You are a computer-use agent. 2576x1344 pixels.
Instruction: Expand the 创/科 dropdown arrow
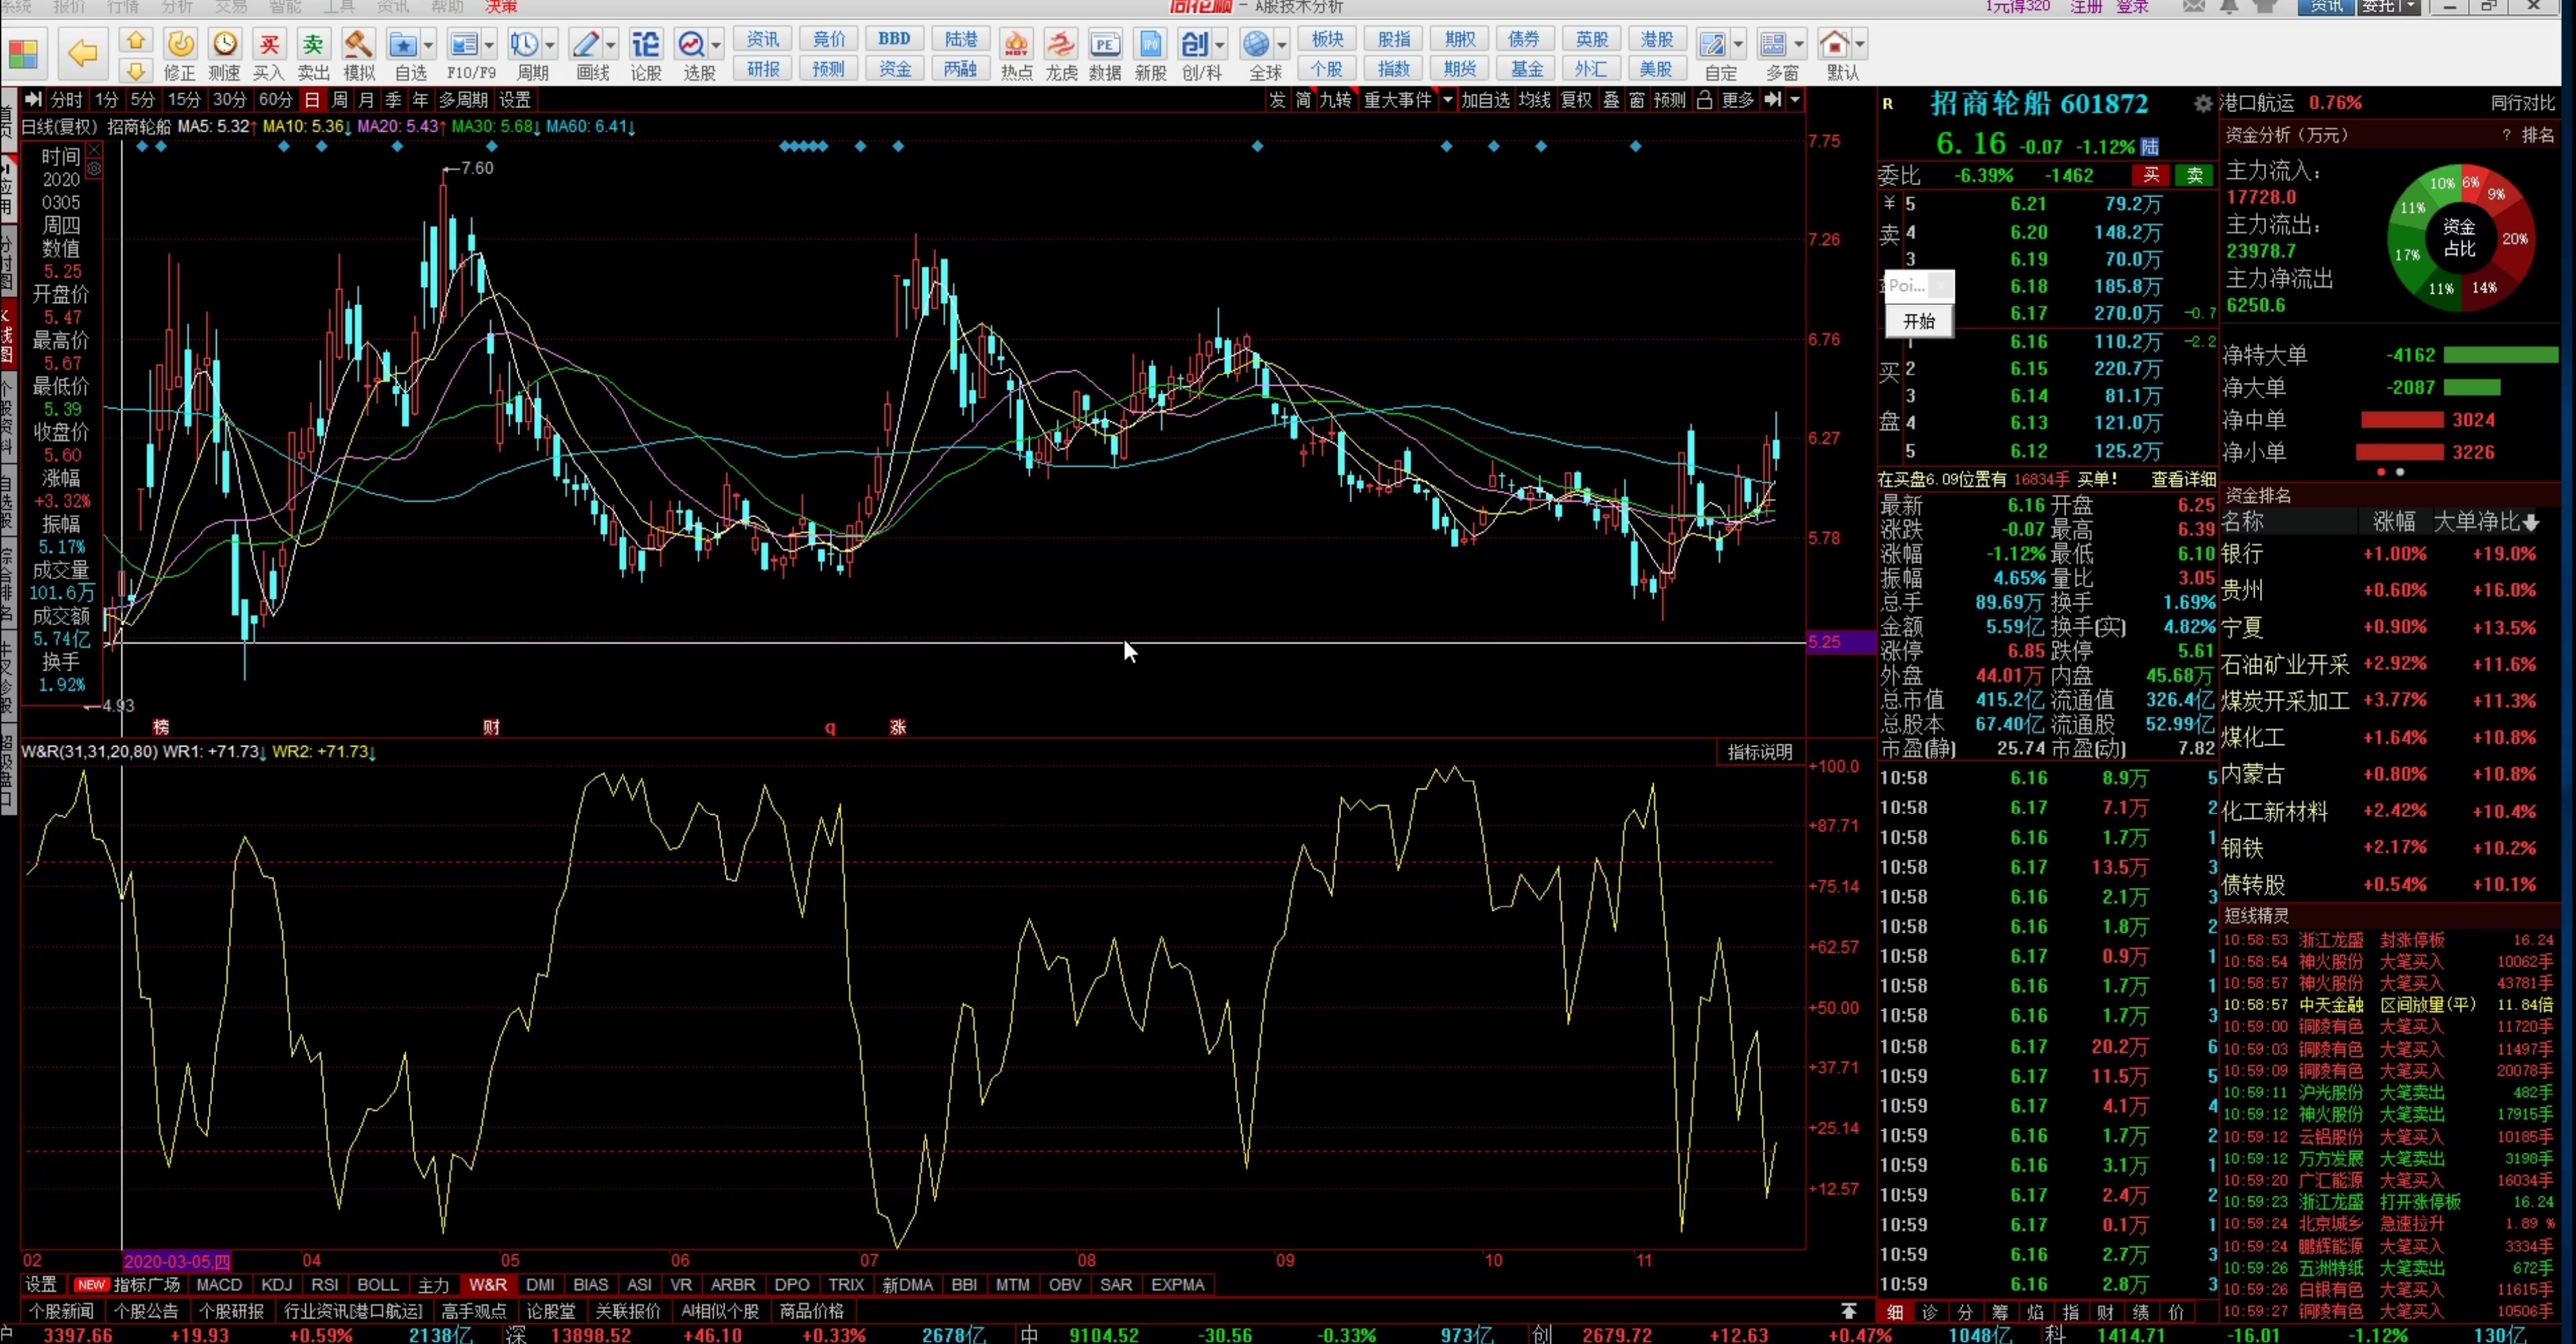(x=1220, y=45)
